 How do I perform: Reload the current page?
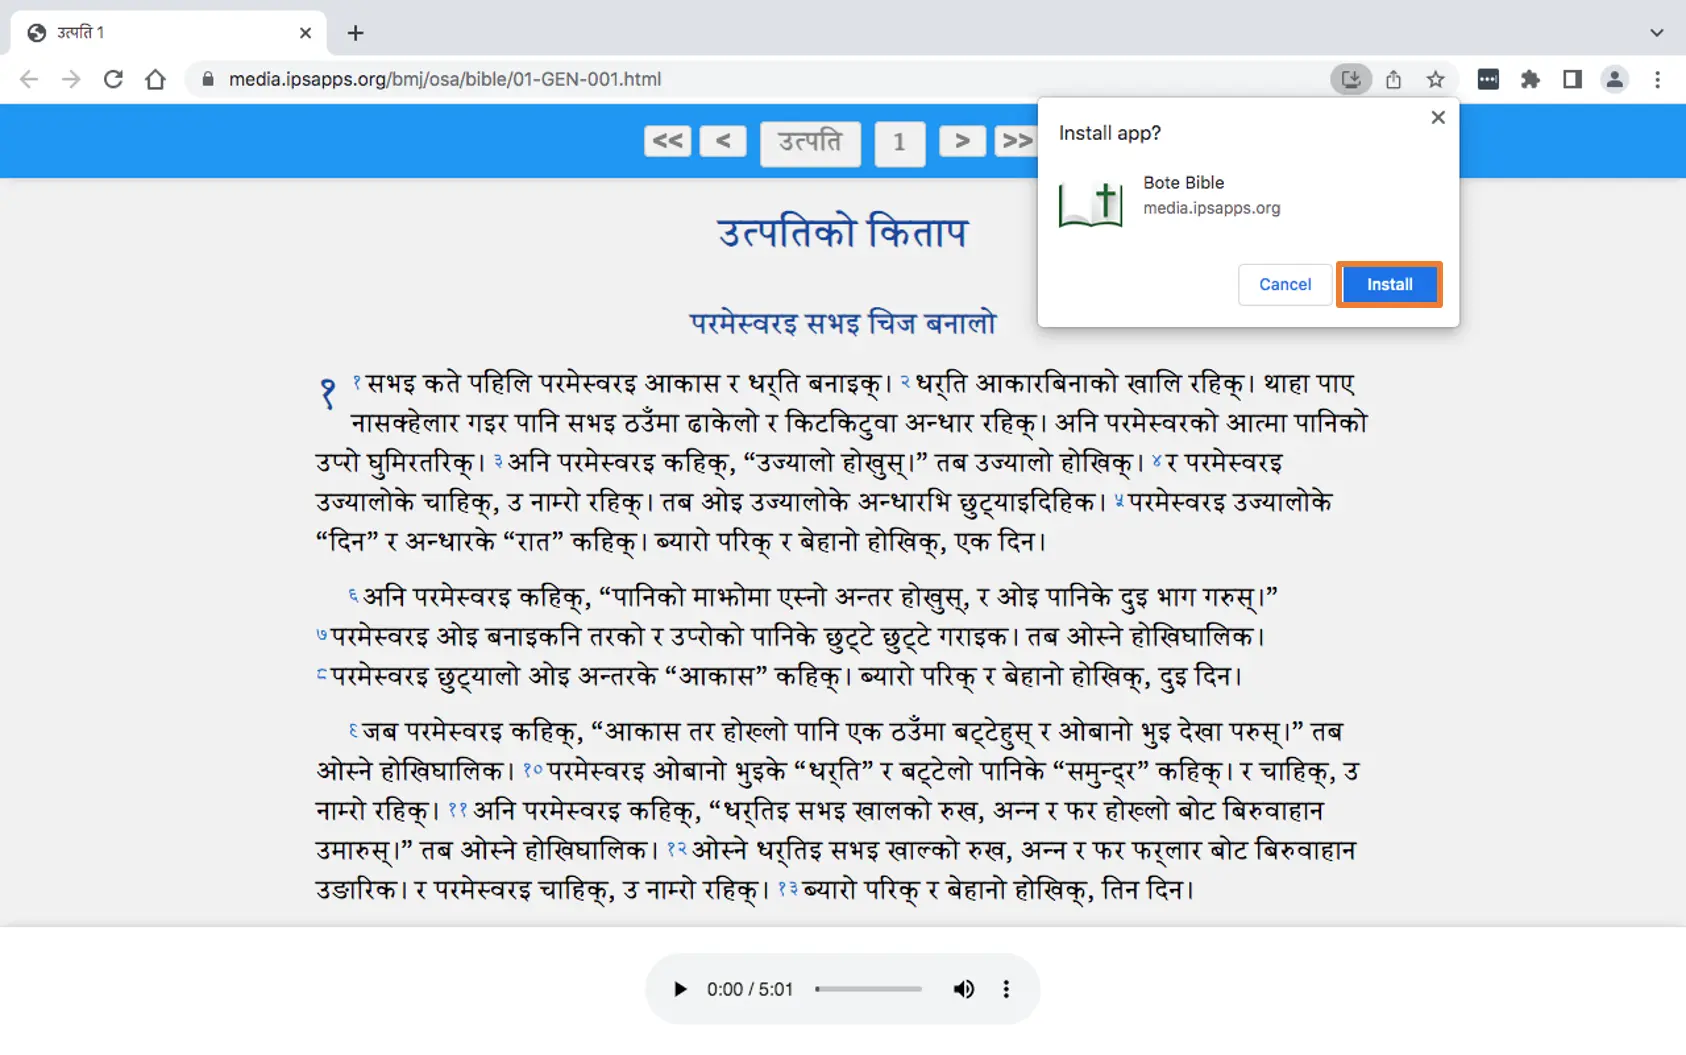coord(113,80)
